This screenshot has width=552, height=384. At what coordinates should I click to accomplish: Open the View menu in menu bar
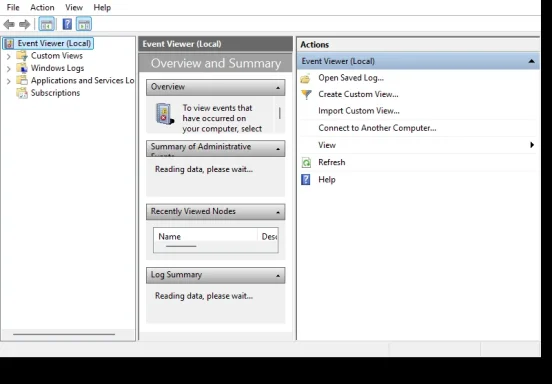click(74, 7)
